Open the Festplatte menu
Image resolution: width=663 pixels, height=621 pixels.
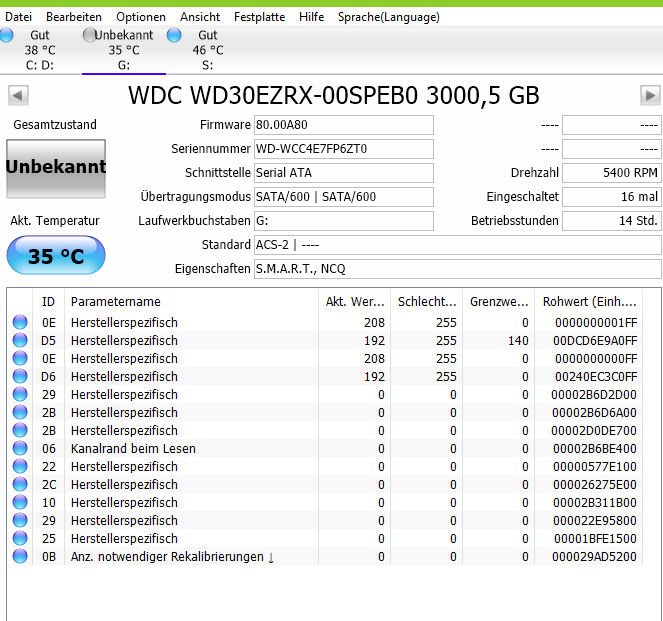point(259,17)
